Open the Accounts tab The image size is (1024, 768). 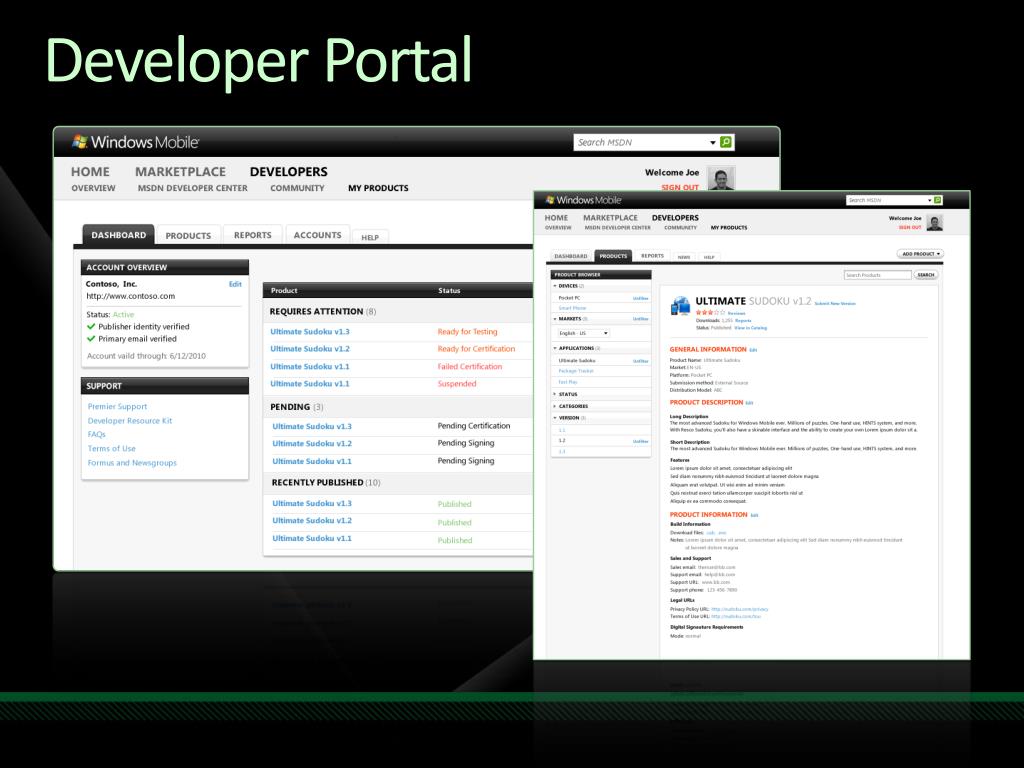(x=317, y=234)
